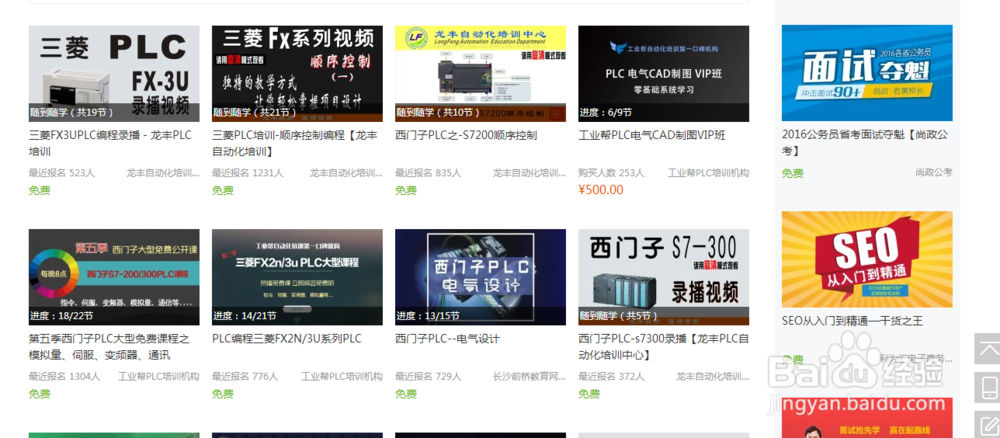Open the 西门子 S7-300 录播视频 thumbnail

click(x=663, y=277)
